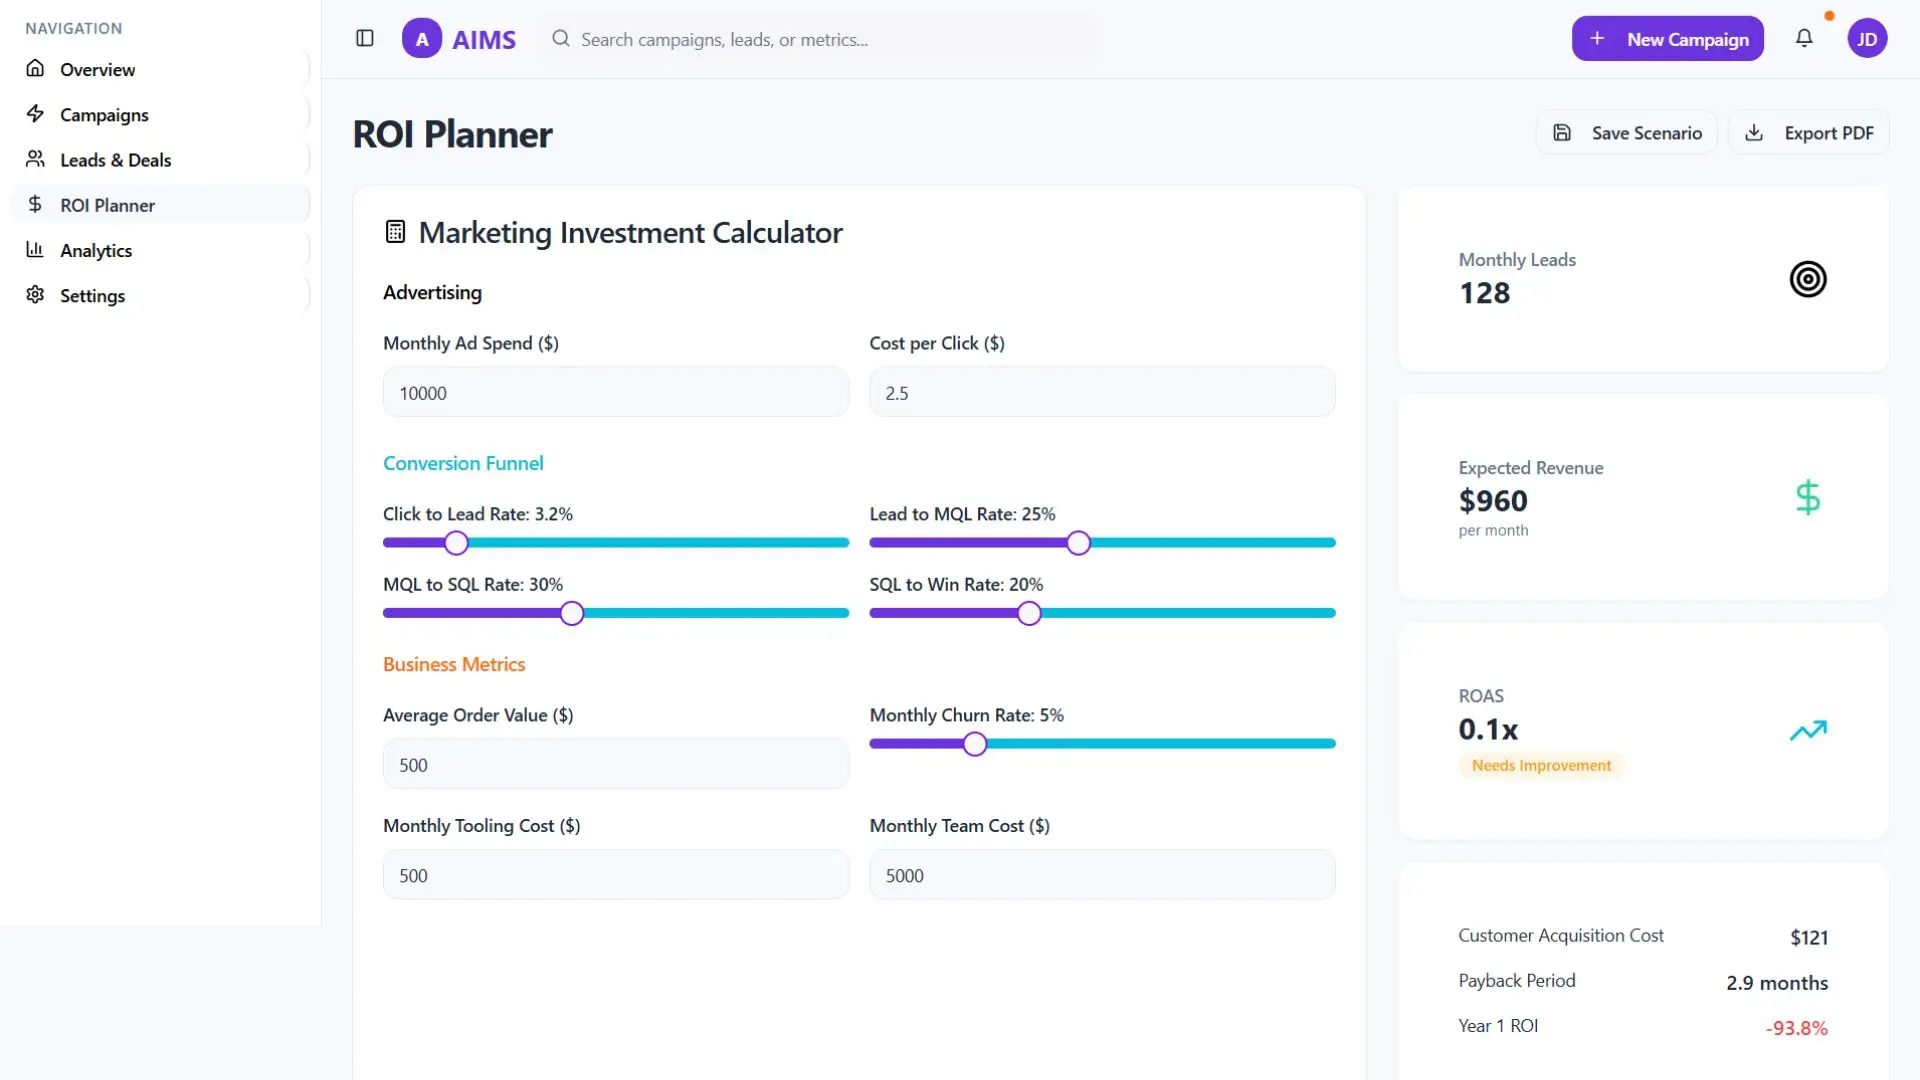
Task: Click the Business Metrics heading
Action: [454, 664]
